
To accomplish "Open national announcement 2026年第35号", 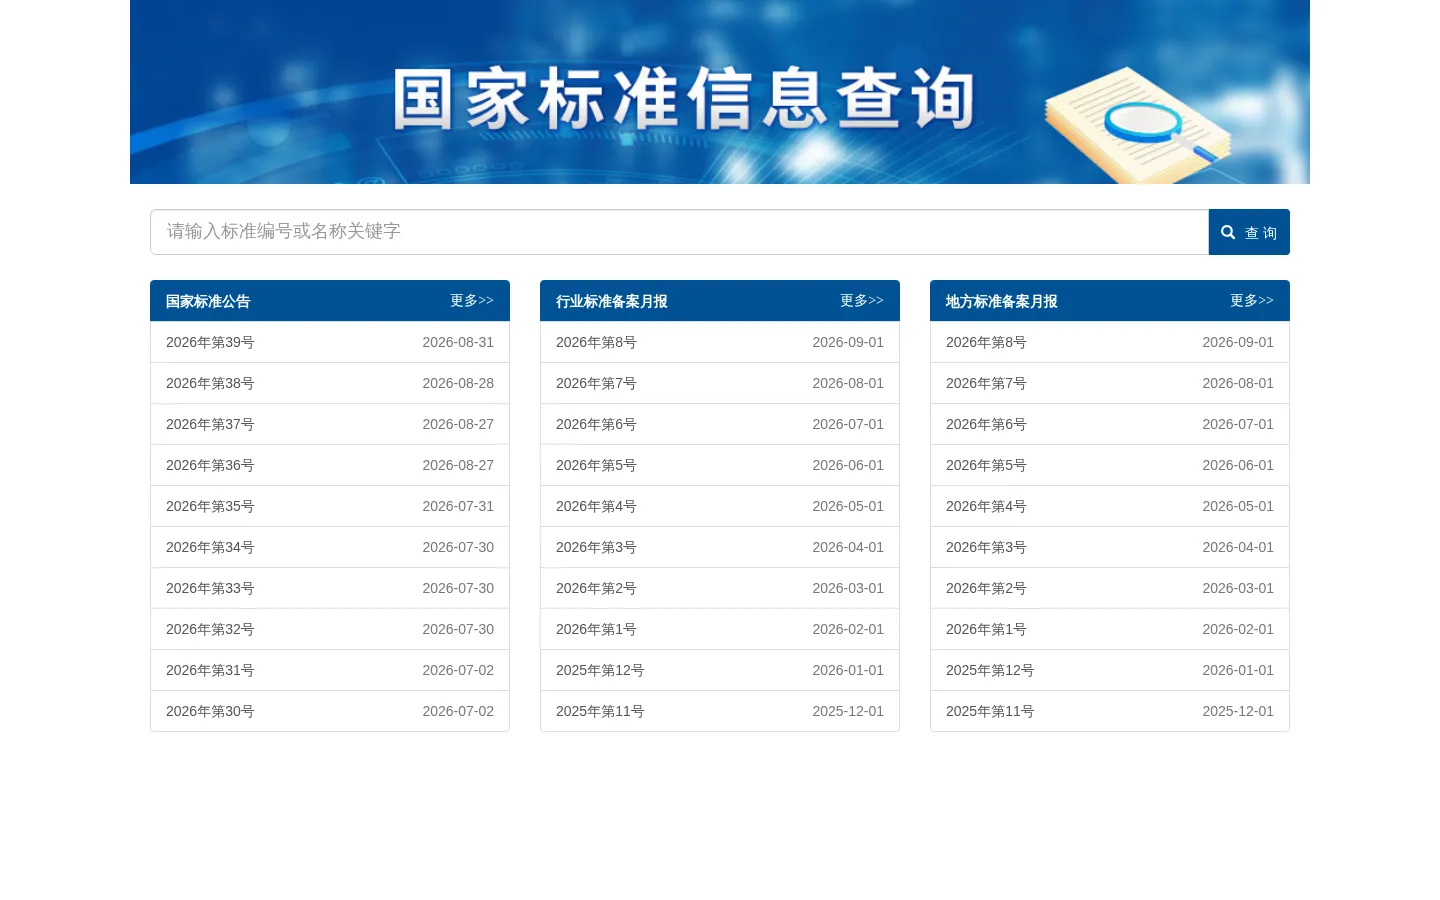I will (210, 506).
